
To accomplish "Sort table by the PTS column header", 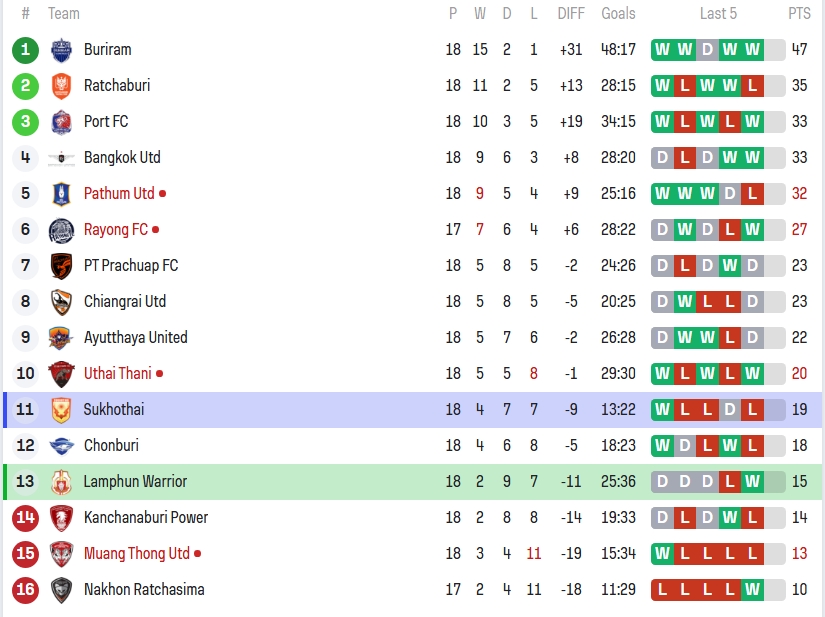I will 799,14.
